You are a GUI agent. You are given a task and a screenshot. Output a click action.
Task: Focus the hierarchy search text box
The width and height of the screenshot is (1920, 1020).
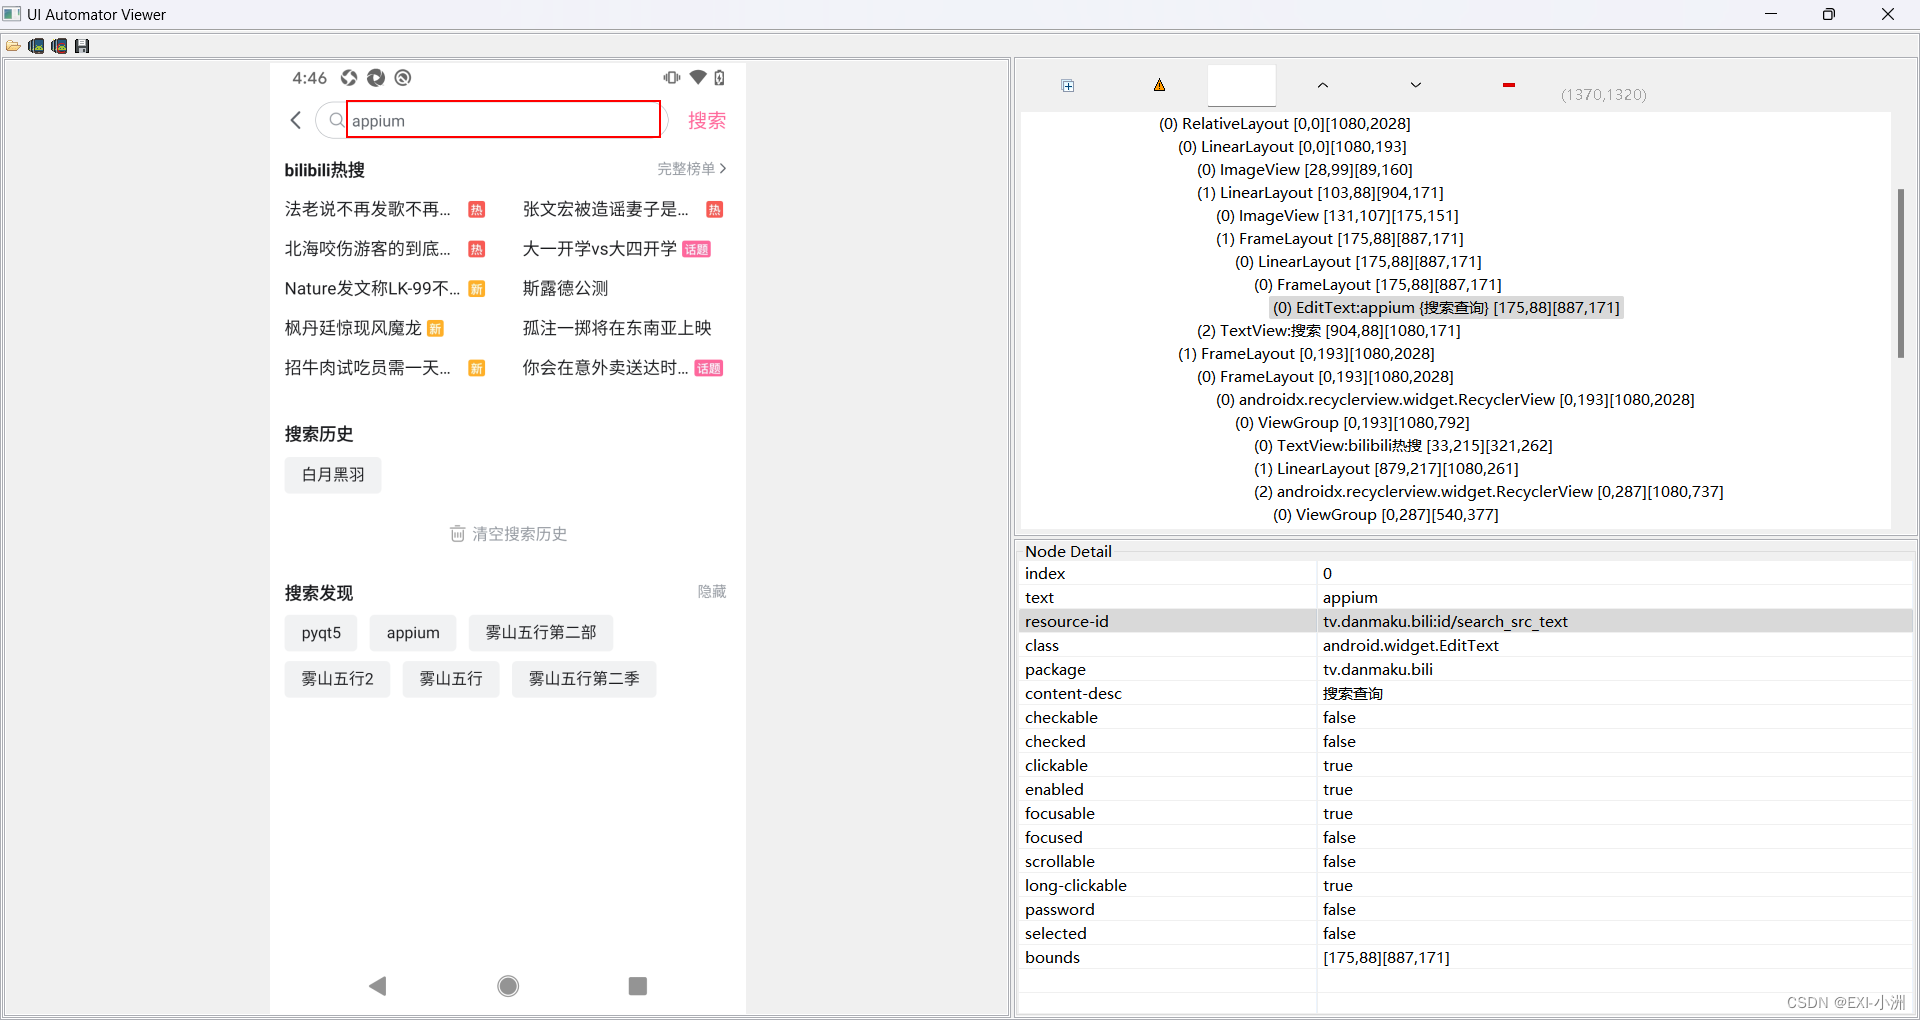click(x=1242, y=85)
